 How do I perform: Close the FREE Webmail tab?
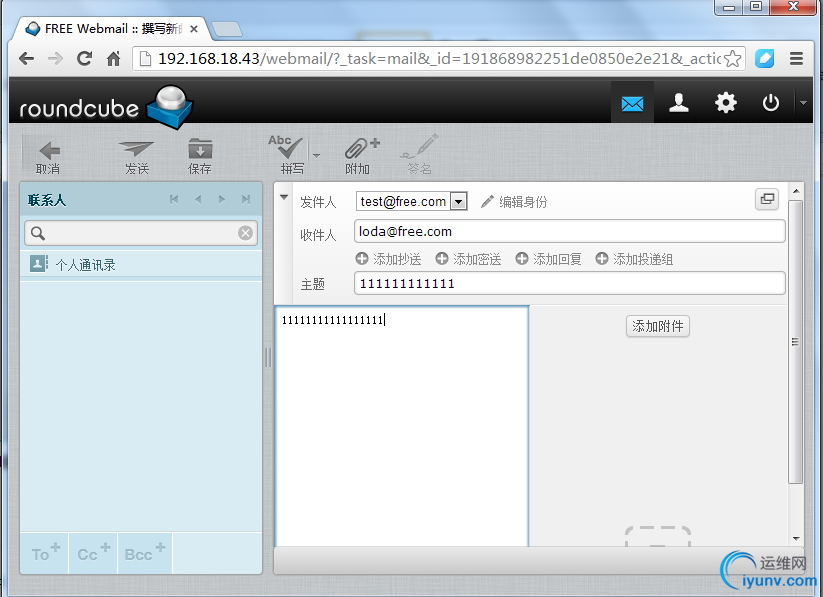click(x=194, y=29)
